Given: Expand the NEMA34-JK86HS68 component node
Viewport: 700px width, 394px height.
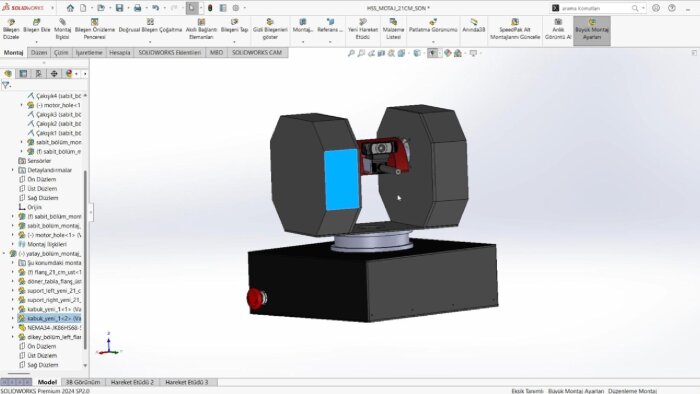Looking at the screenshot, I should (x=12, y=328).
